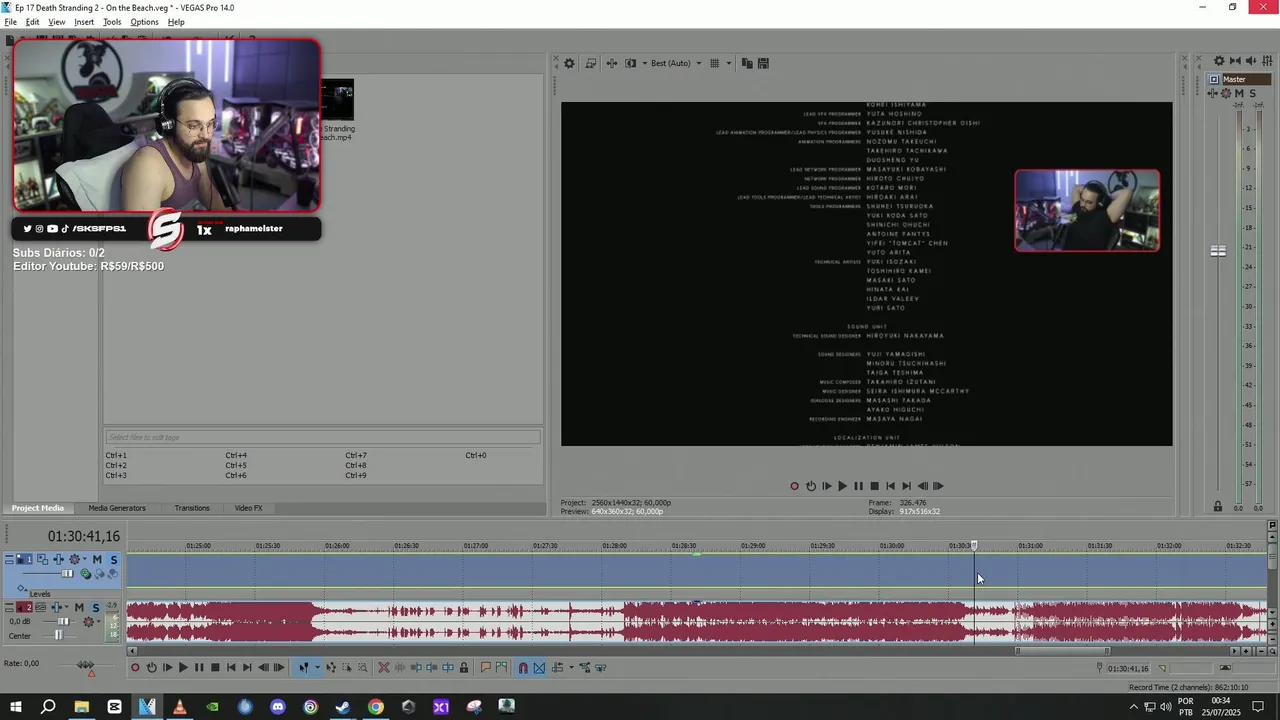This screenshot has height=720, width=1280.
Task: Switch to Transitions tab
Action: (x=192, y=508)
